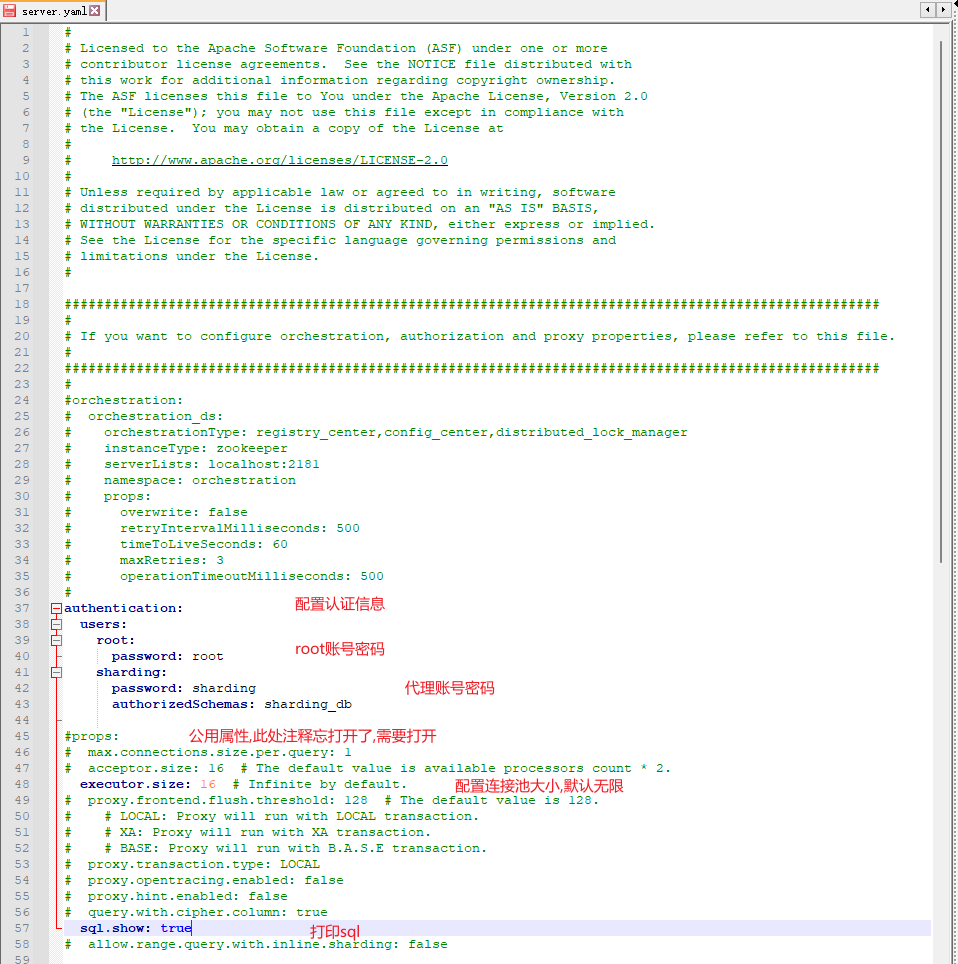Click the vertical scrollbar thumb
The image size is (958, 964).
[941, 301]
